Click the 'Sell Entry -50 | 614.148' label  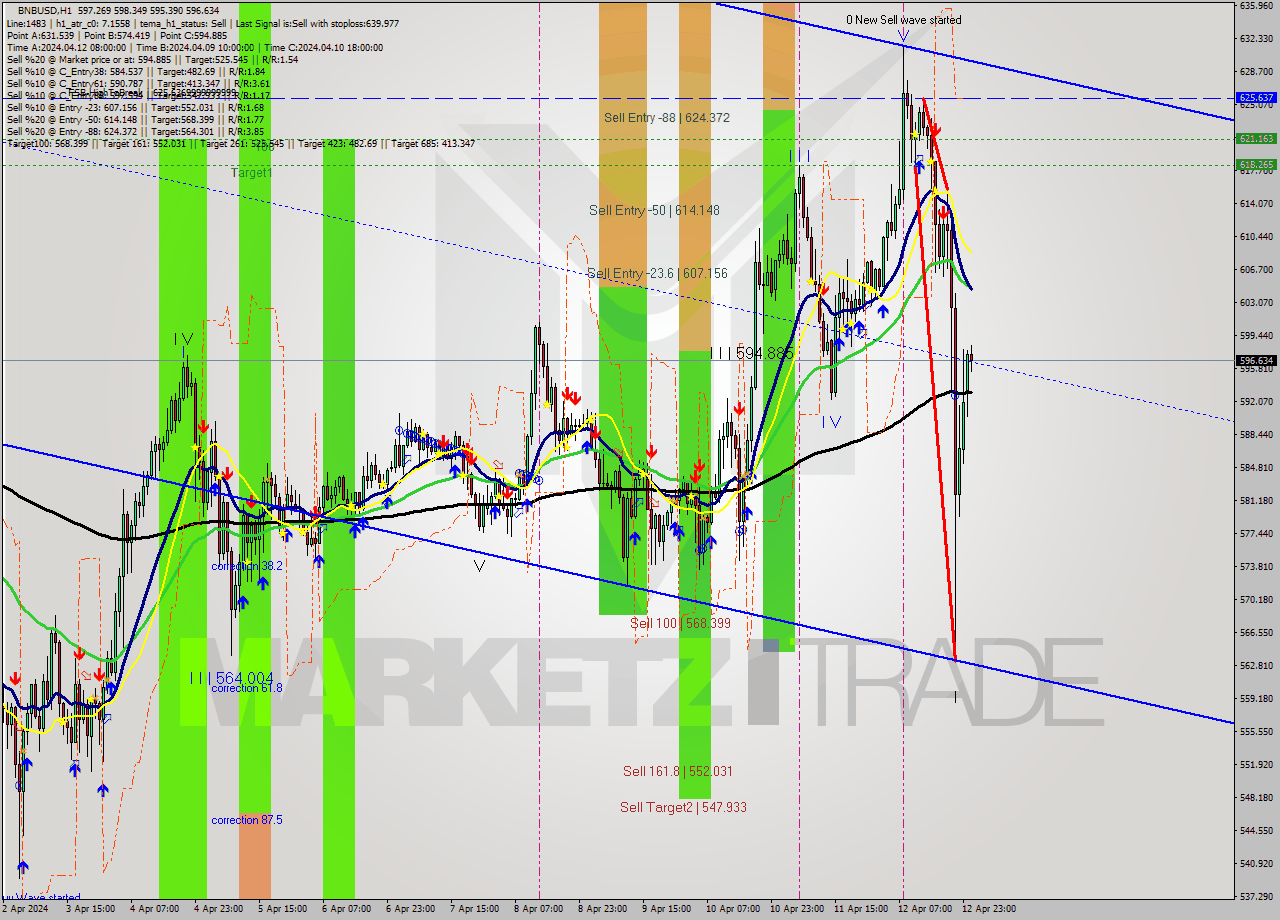click(654, 211)
